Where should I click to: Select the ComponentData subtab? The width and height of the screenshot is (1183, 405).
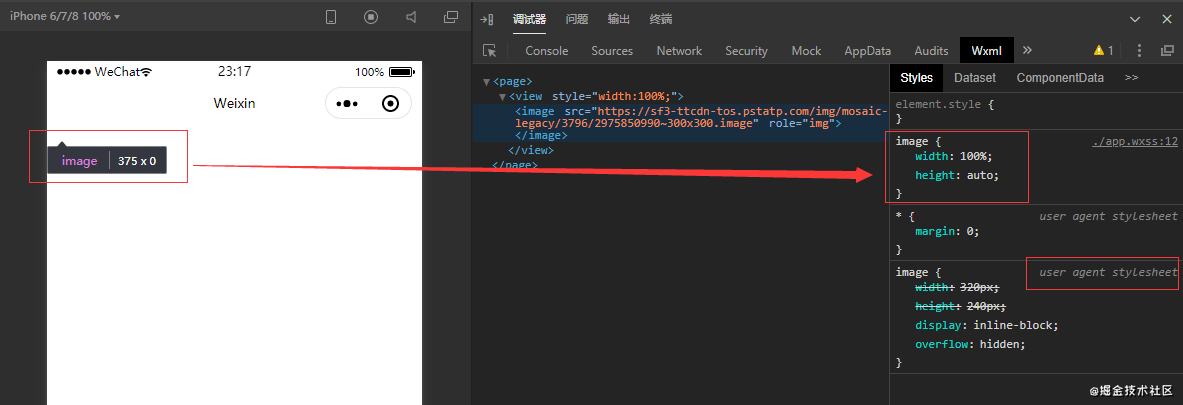1060,78
